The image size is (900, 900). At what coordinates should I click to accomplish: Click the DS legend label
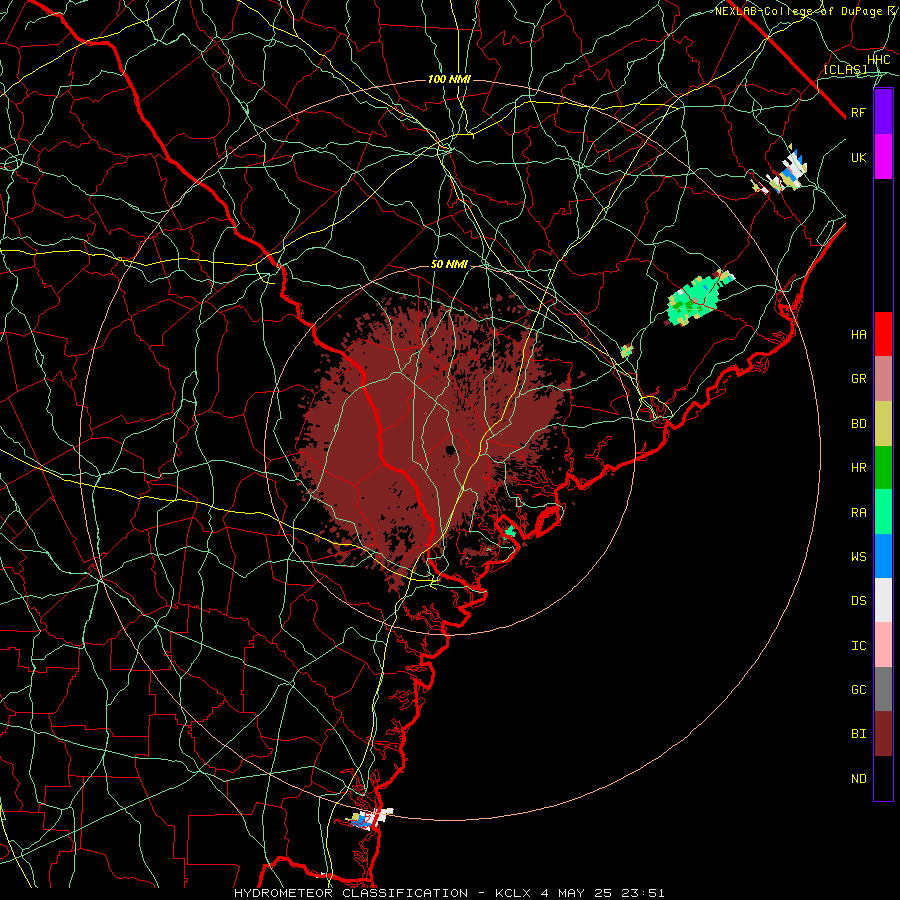click(x=858, y=601)
